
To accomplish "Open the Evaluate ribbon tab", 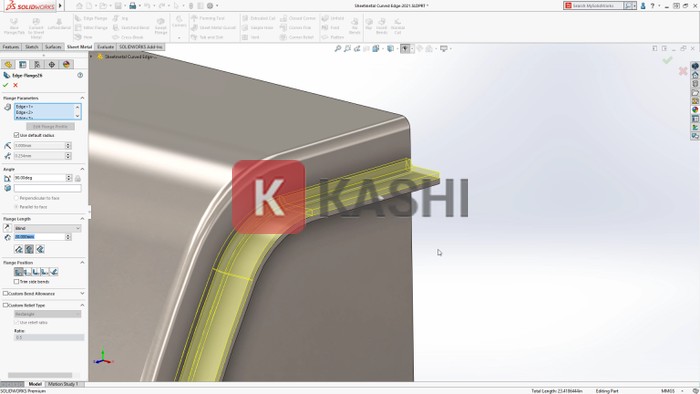I will 106,47.
